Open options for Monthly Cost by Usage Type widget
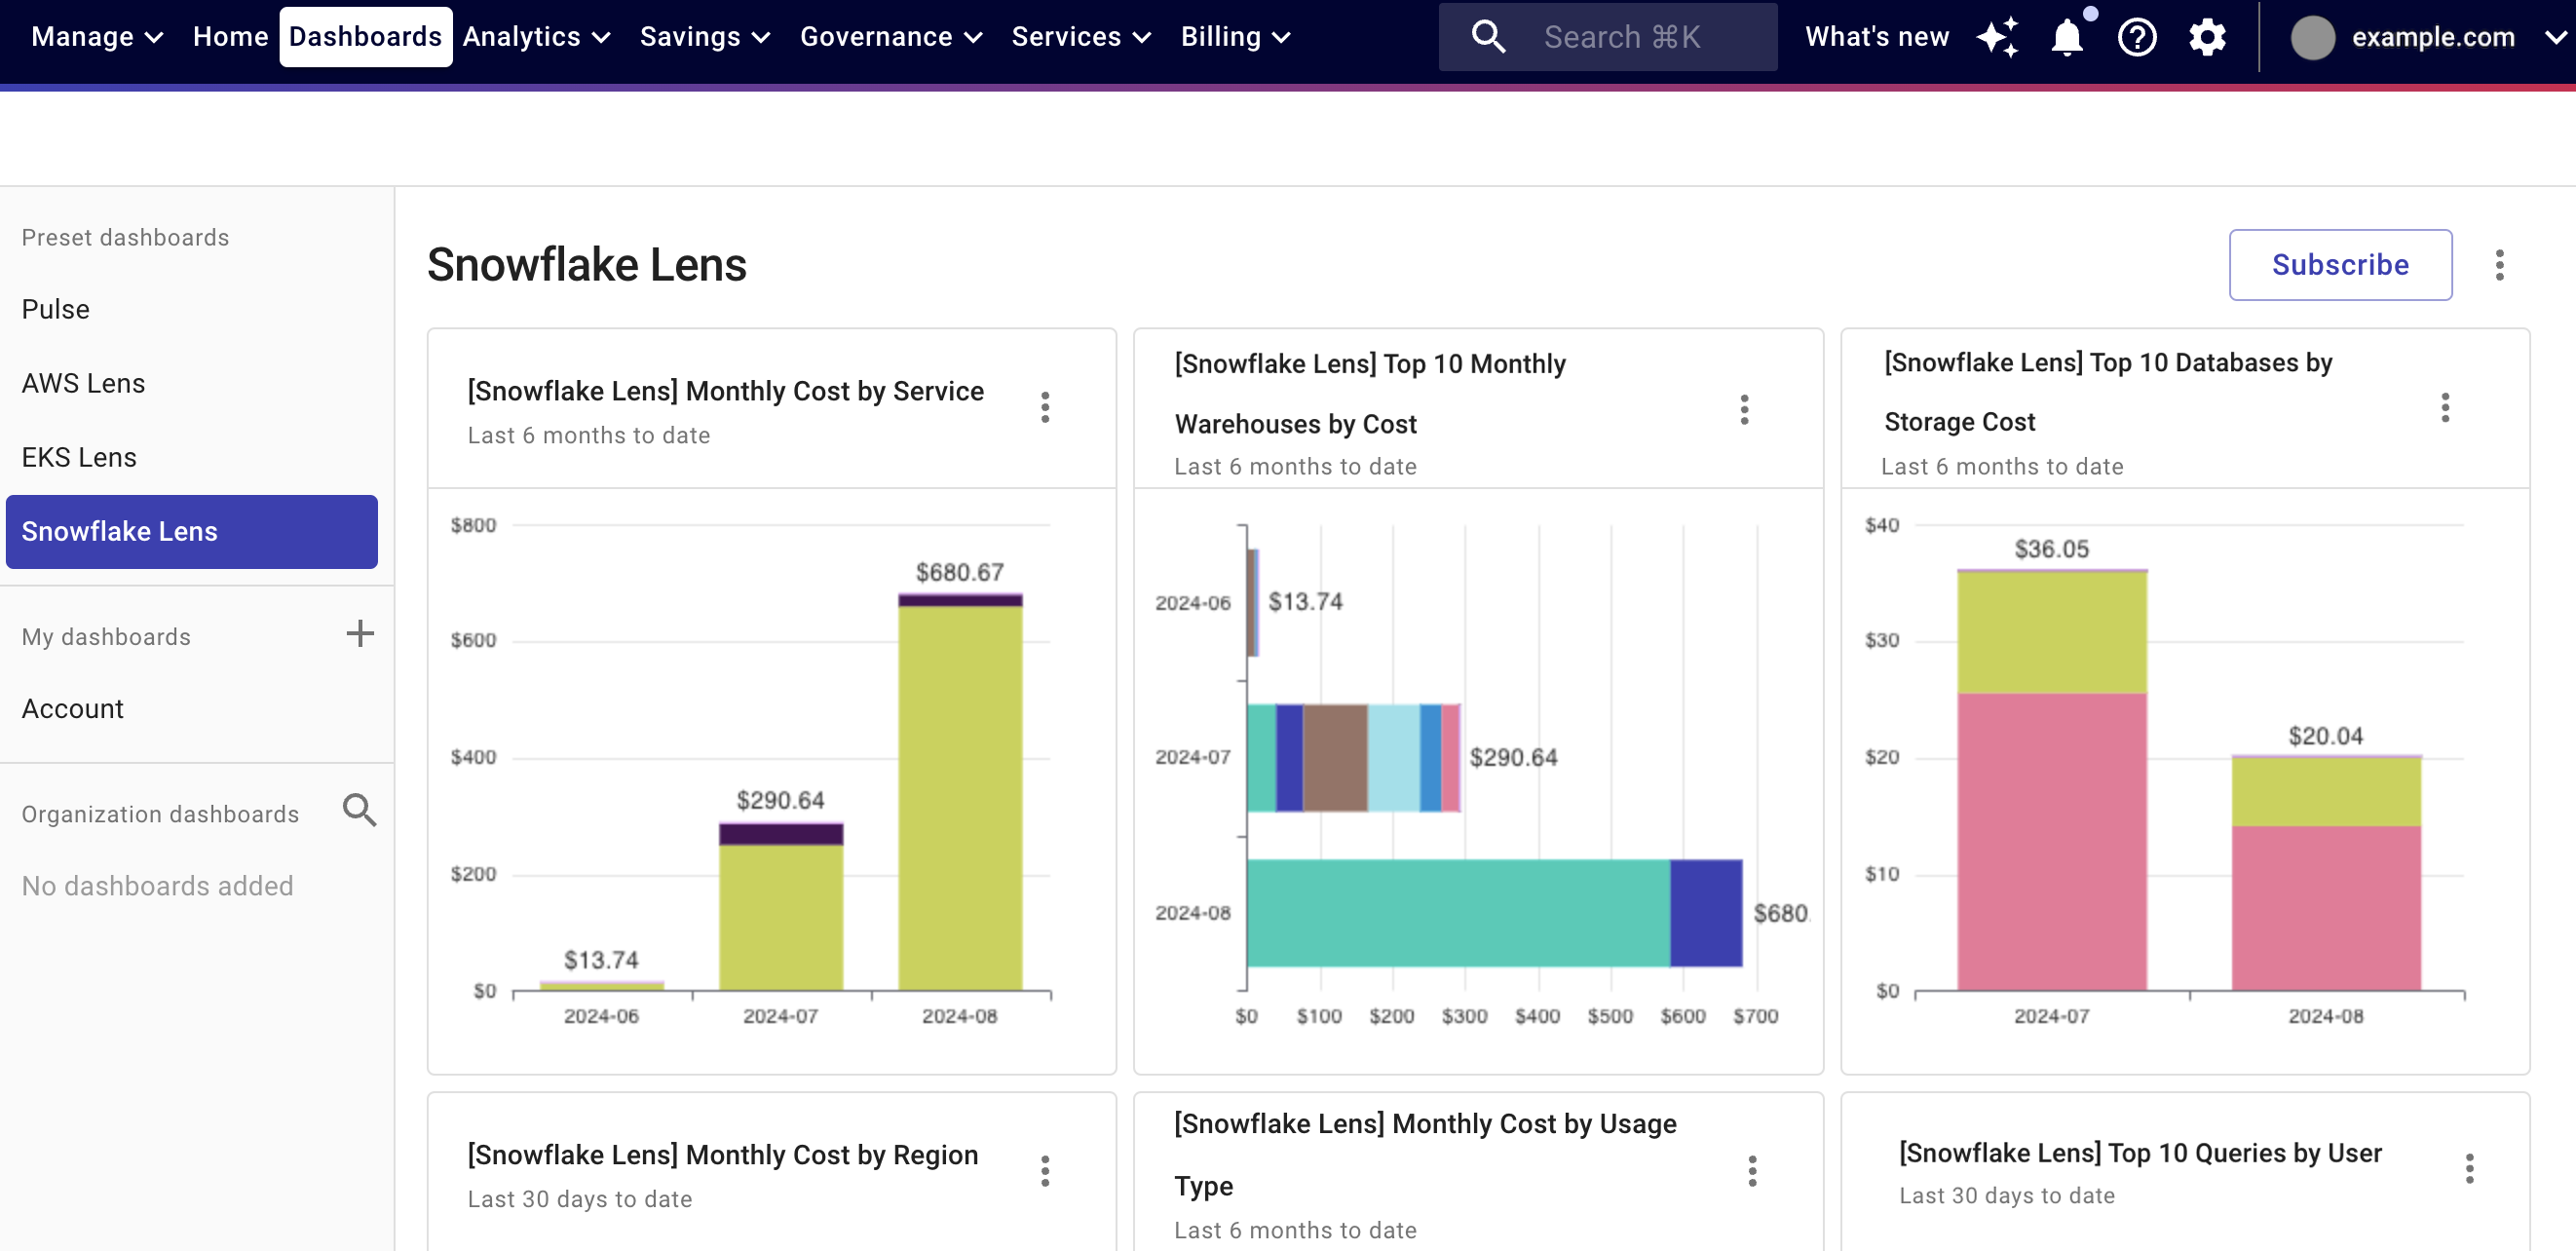The image size is (2576, 1251). 1752,1171
